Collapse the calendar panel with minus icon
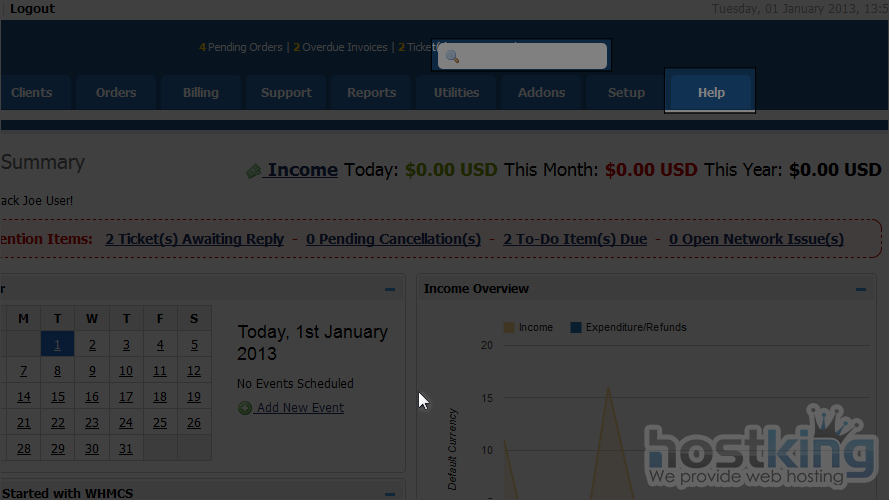 (390, 290)
